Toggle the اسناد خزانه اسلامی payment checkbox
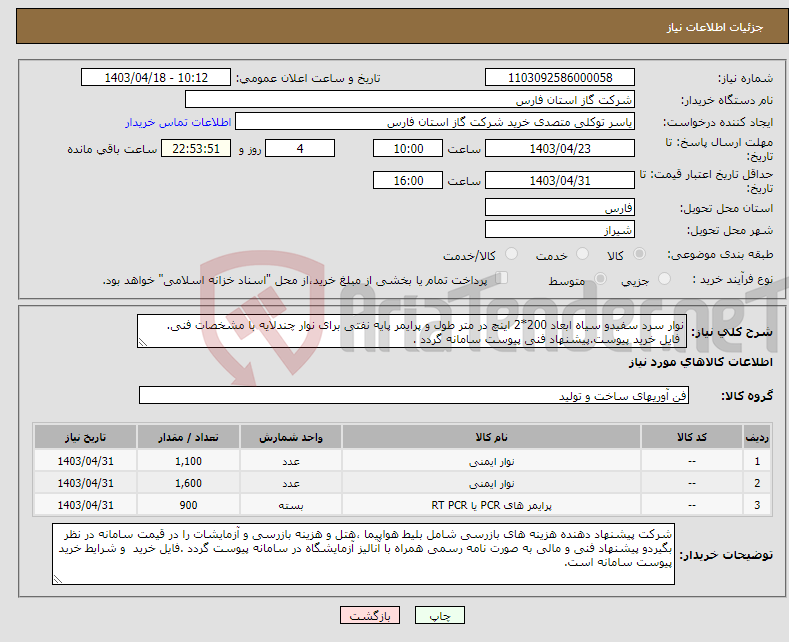 (x=502, y=278)
